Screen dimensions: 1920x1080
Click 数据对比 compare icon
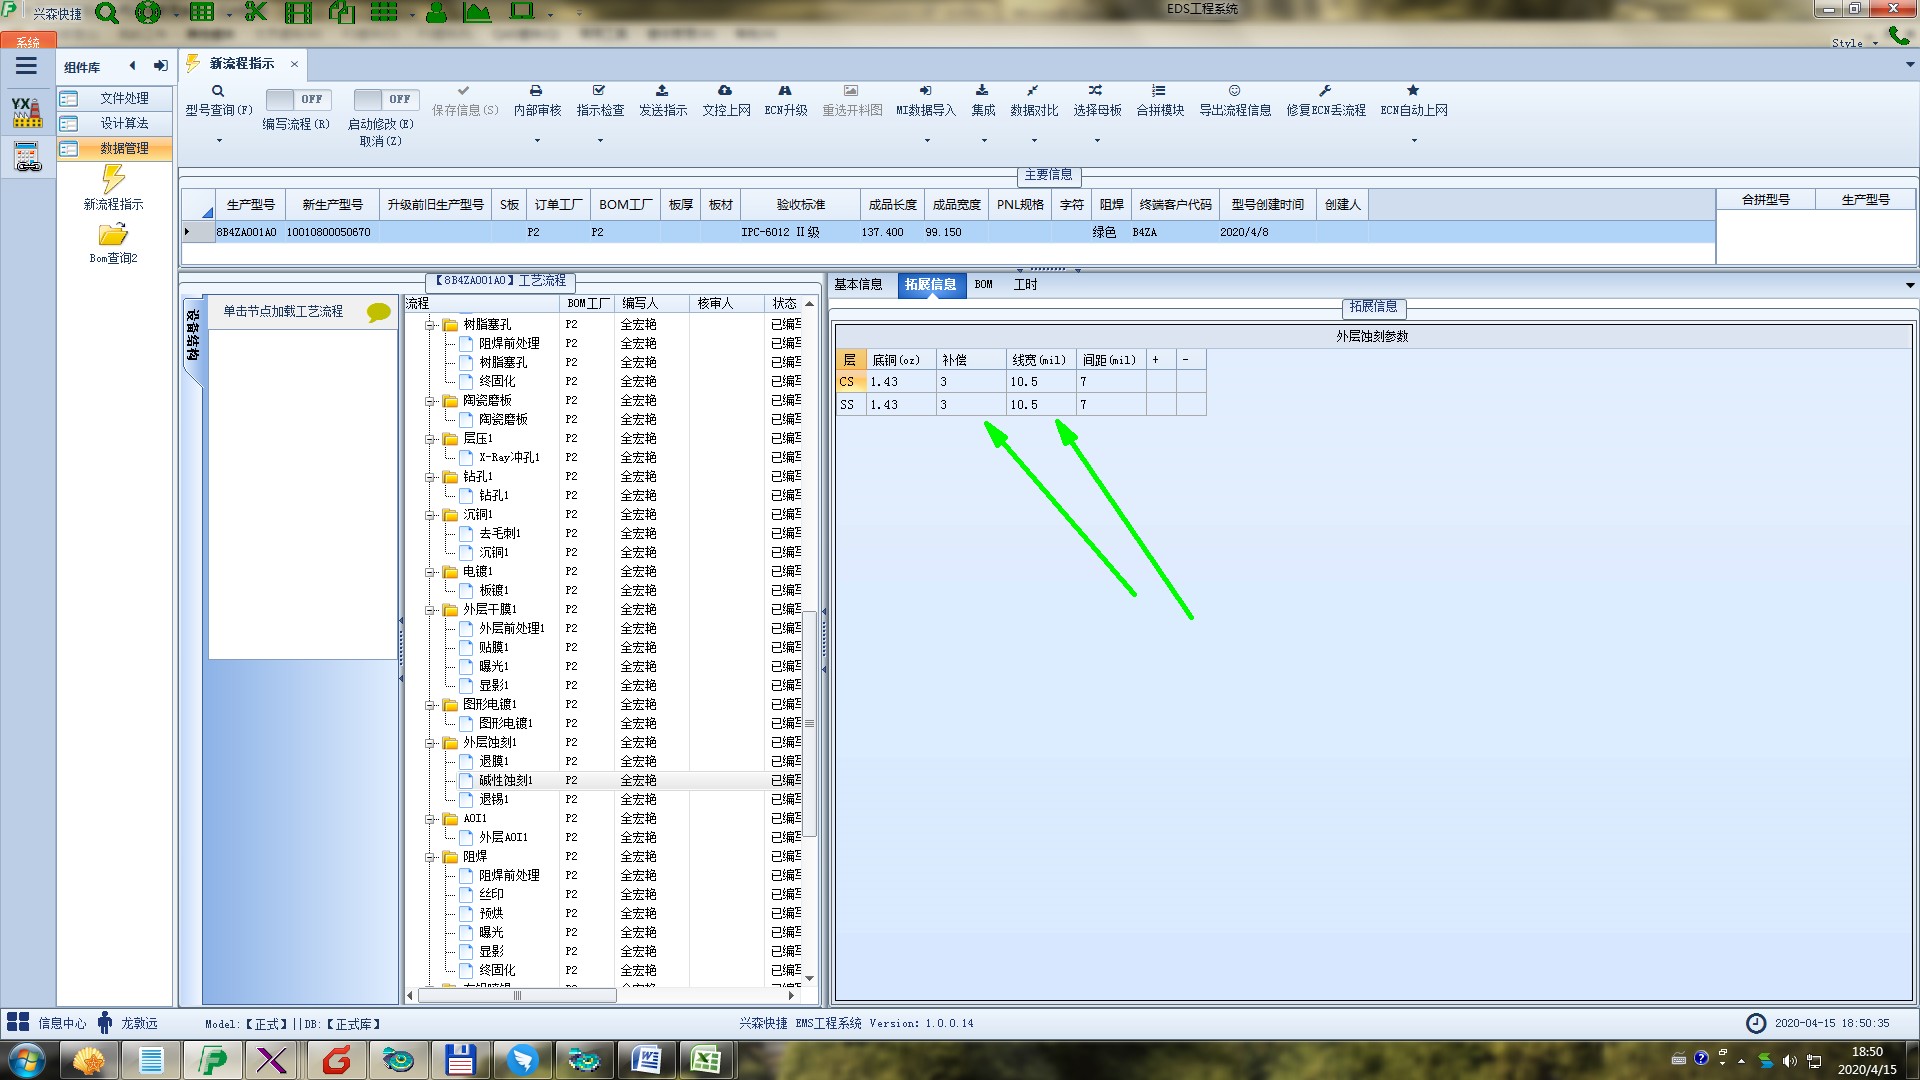[x=1033, y=91]
